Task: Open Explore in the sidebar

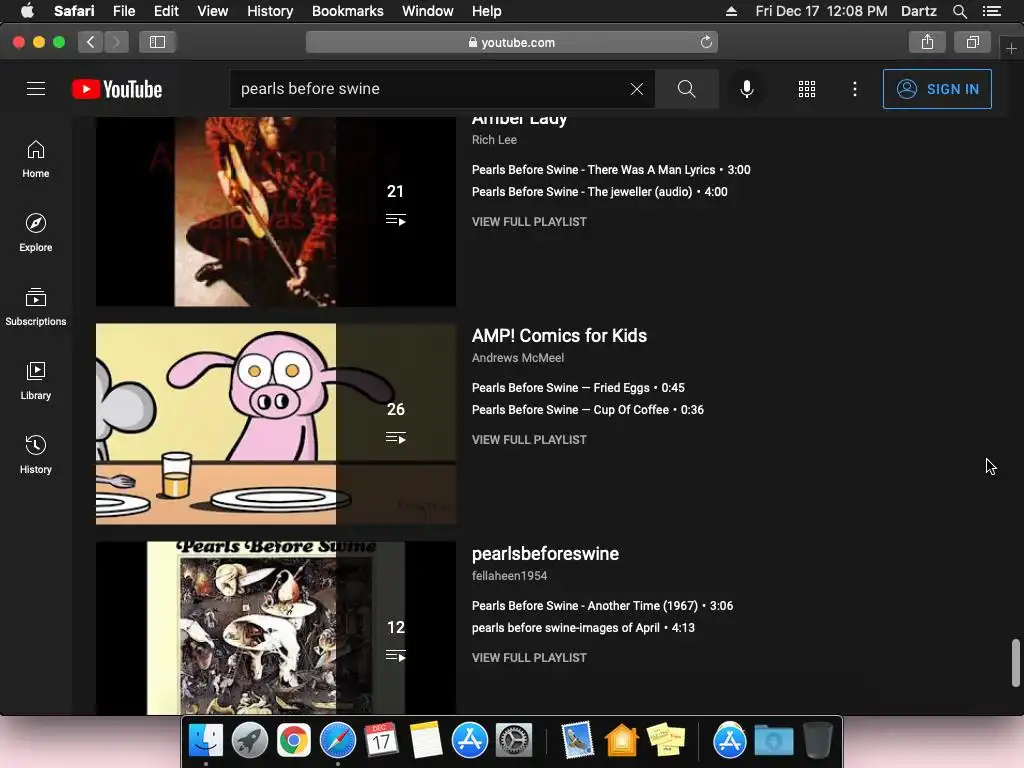Action: pos(36,232)
